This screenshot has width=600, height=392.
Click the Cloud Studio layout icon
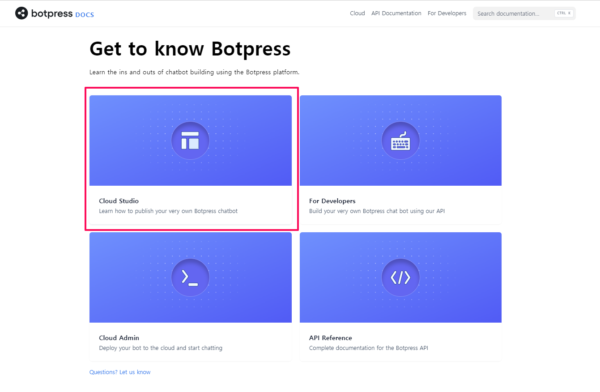190,140
